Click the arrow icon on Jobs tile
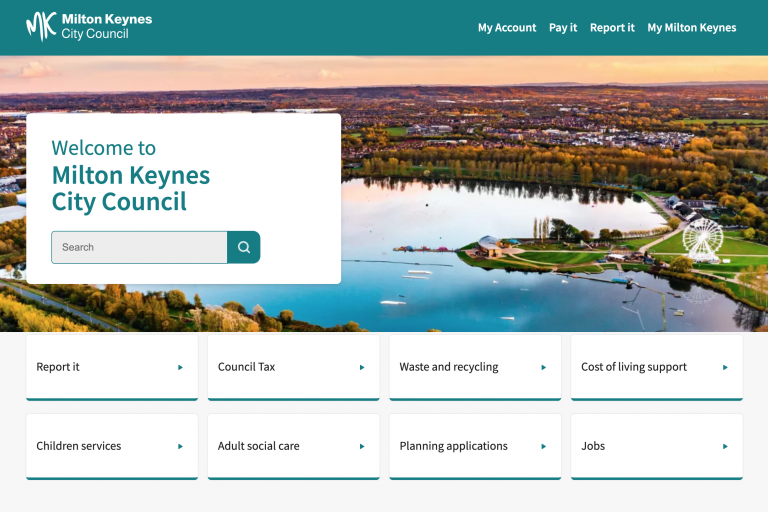 click(725, 446)
